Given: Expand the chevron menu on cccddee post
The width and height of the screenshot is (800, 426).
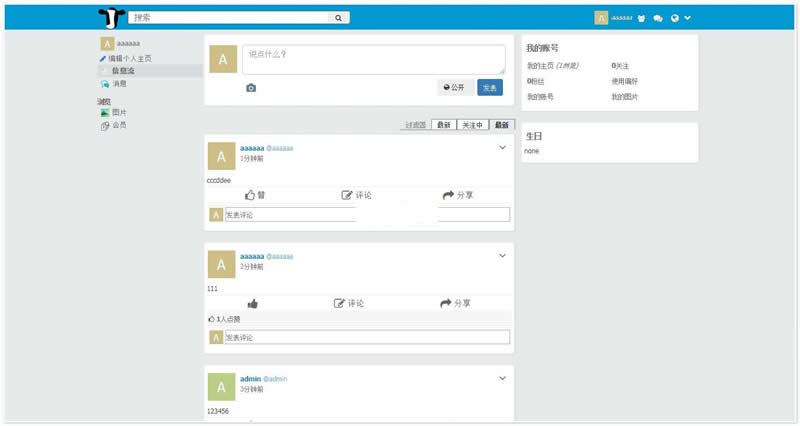Looking at the screenshot, I should 502,148.
